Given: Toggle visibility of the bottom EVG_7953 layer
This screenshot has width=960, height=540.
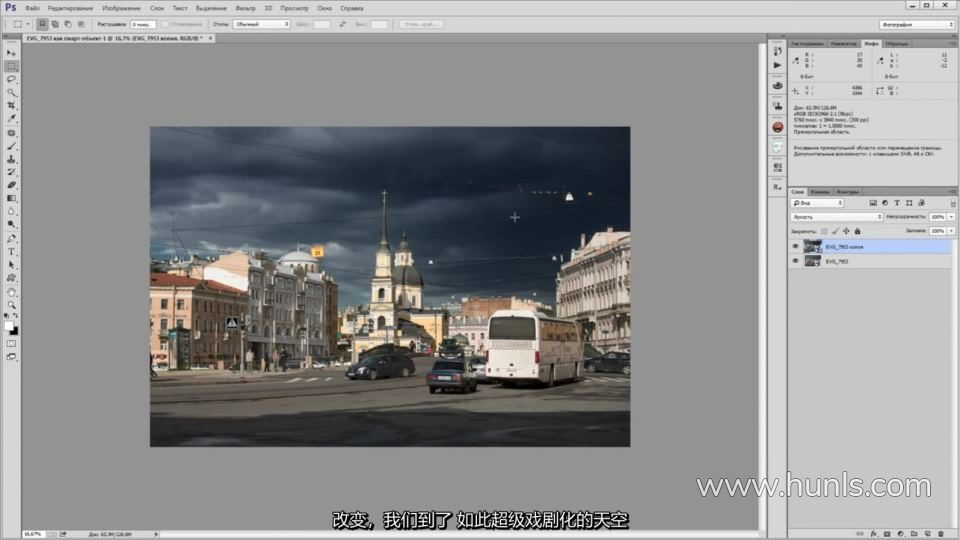Looking at the screenshot, I should (x=796, y=261).
